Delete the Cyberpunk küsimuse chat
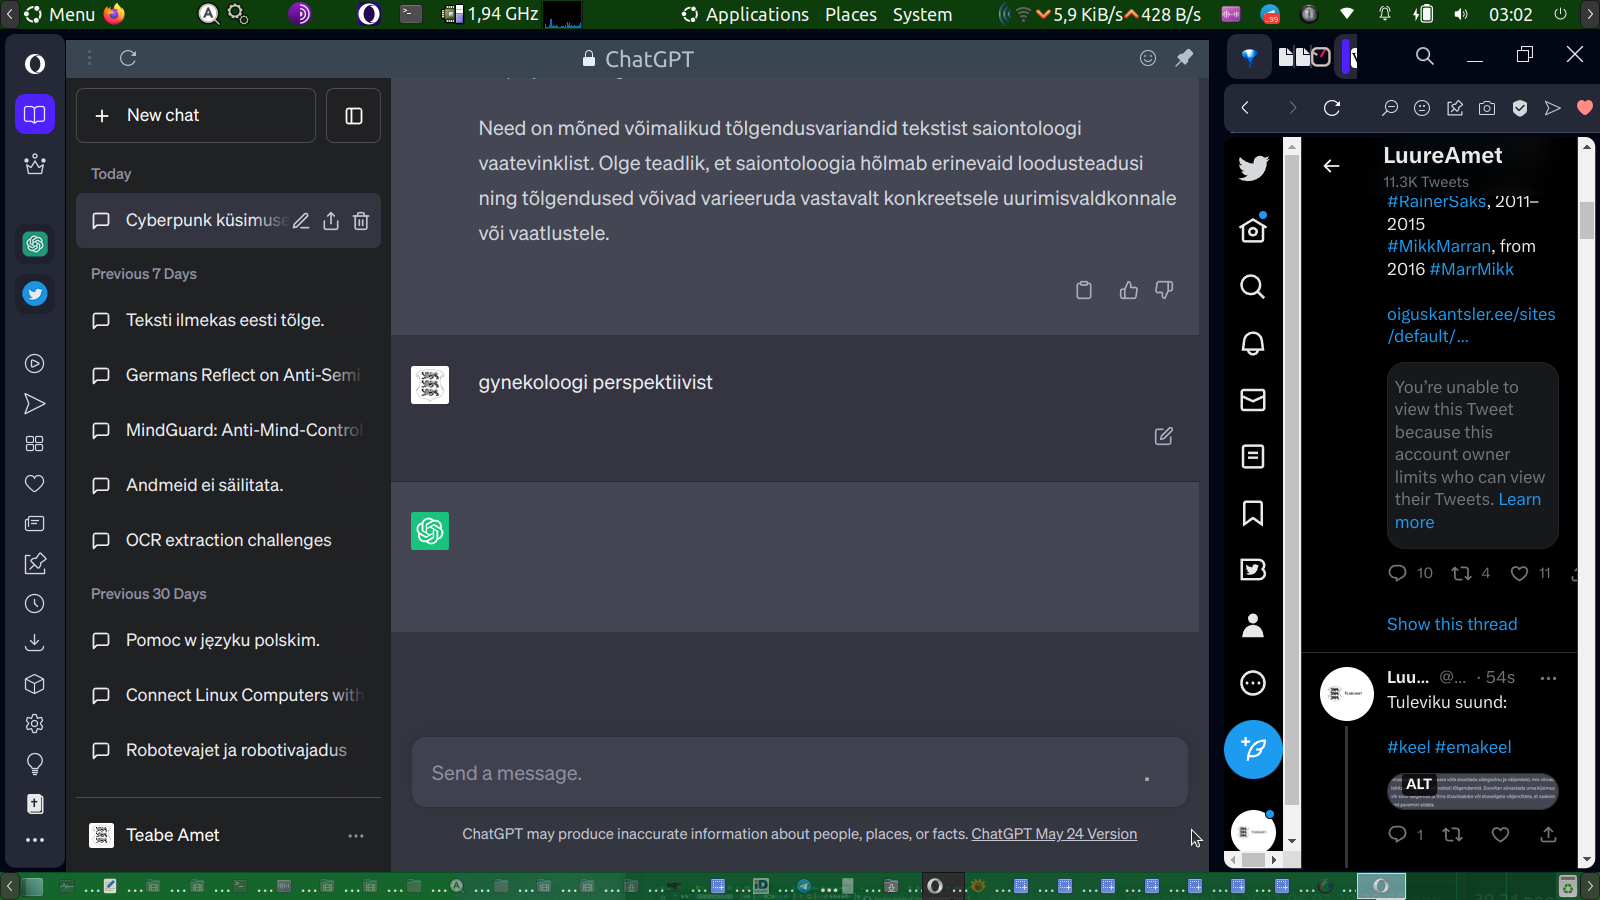This screenshot has height=900, width=1600. pos(361,221)
